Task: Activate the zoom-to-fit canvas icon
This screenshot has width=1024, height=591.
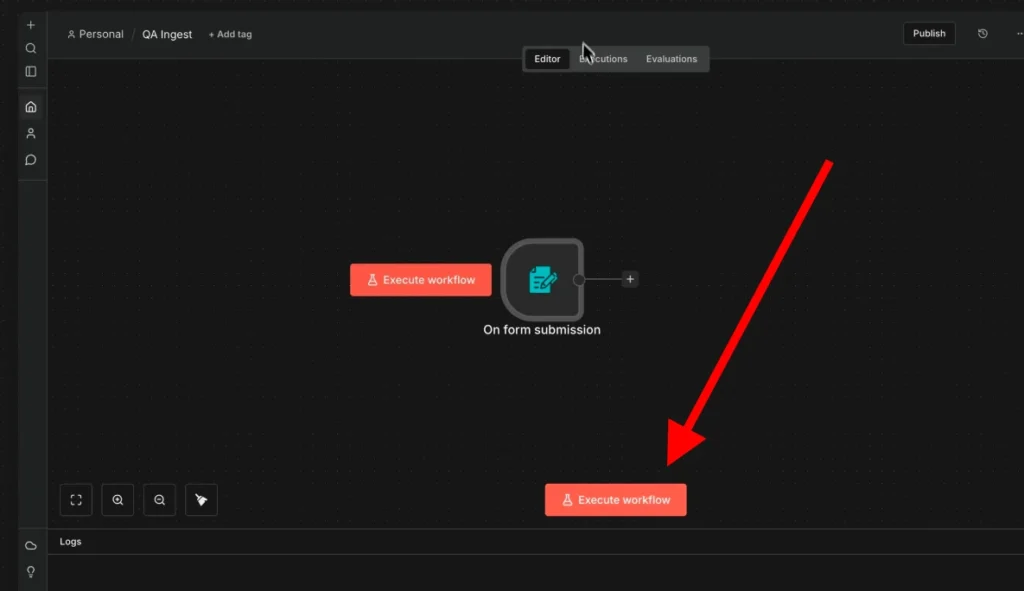Action: click(75, 499)
